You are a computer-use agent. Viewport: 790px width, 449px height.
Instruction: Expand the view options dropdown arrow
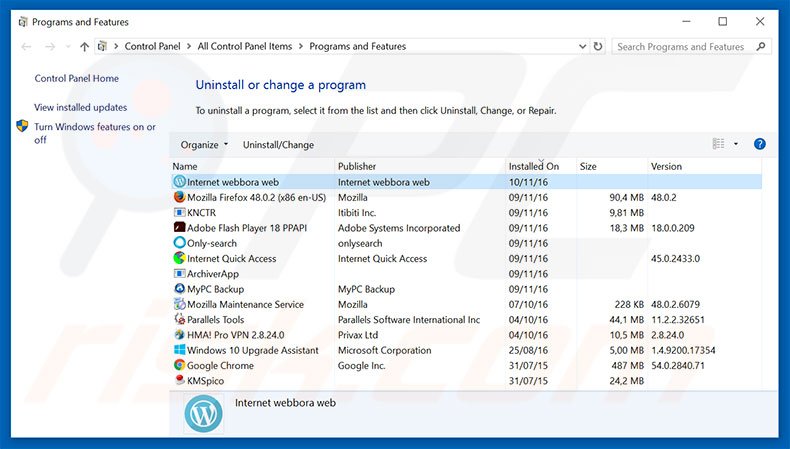[x=736, y=144]
